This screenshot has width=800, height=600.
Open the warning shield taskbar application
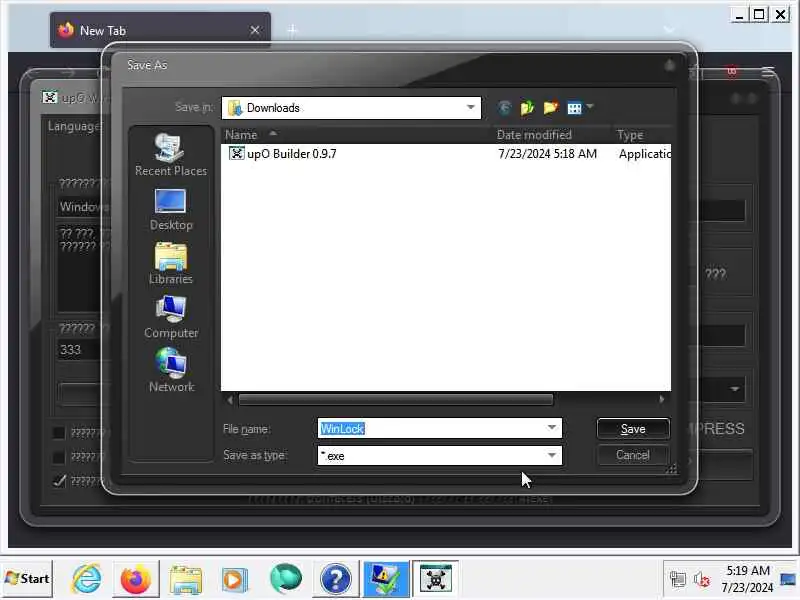pos(386,579)
